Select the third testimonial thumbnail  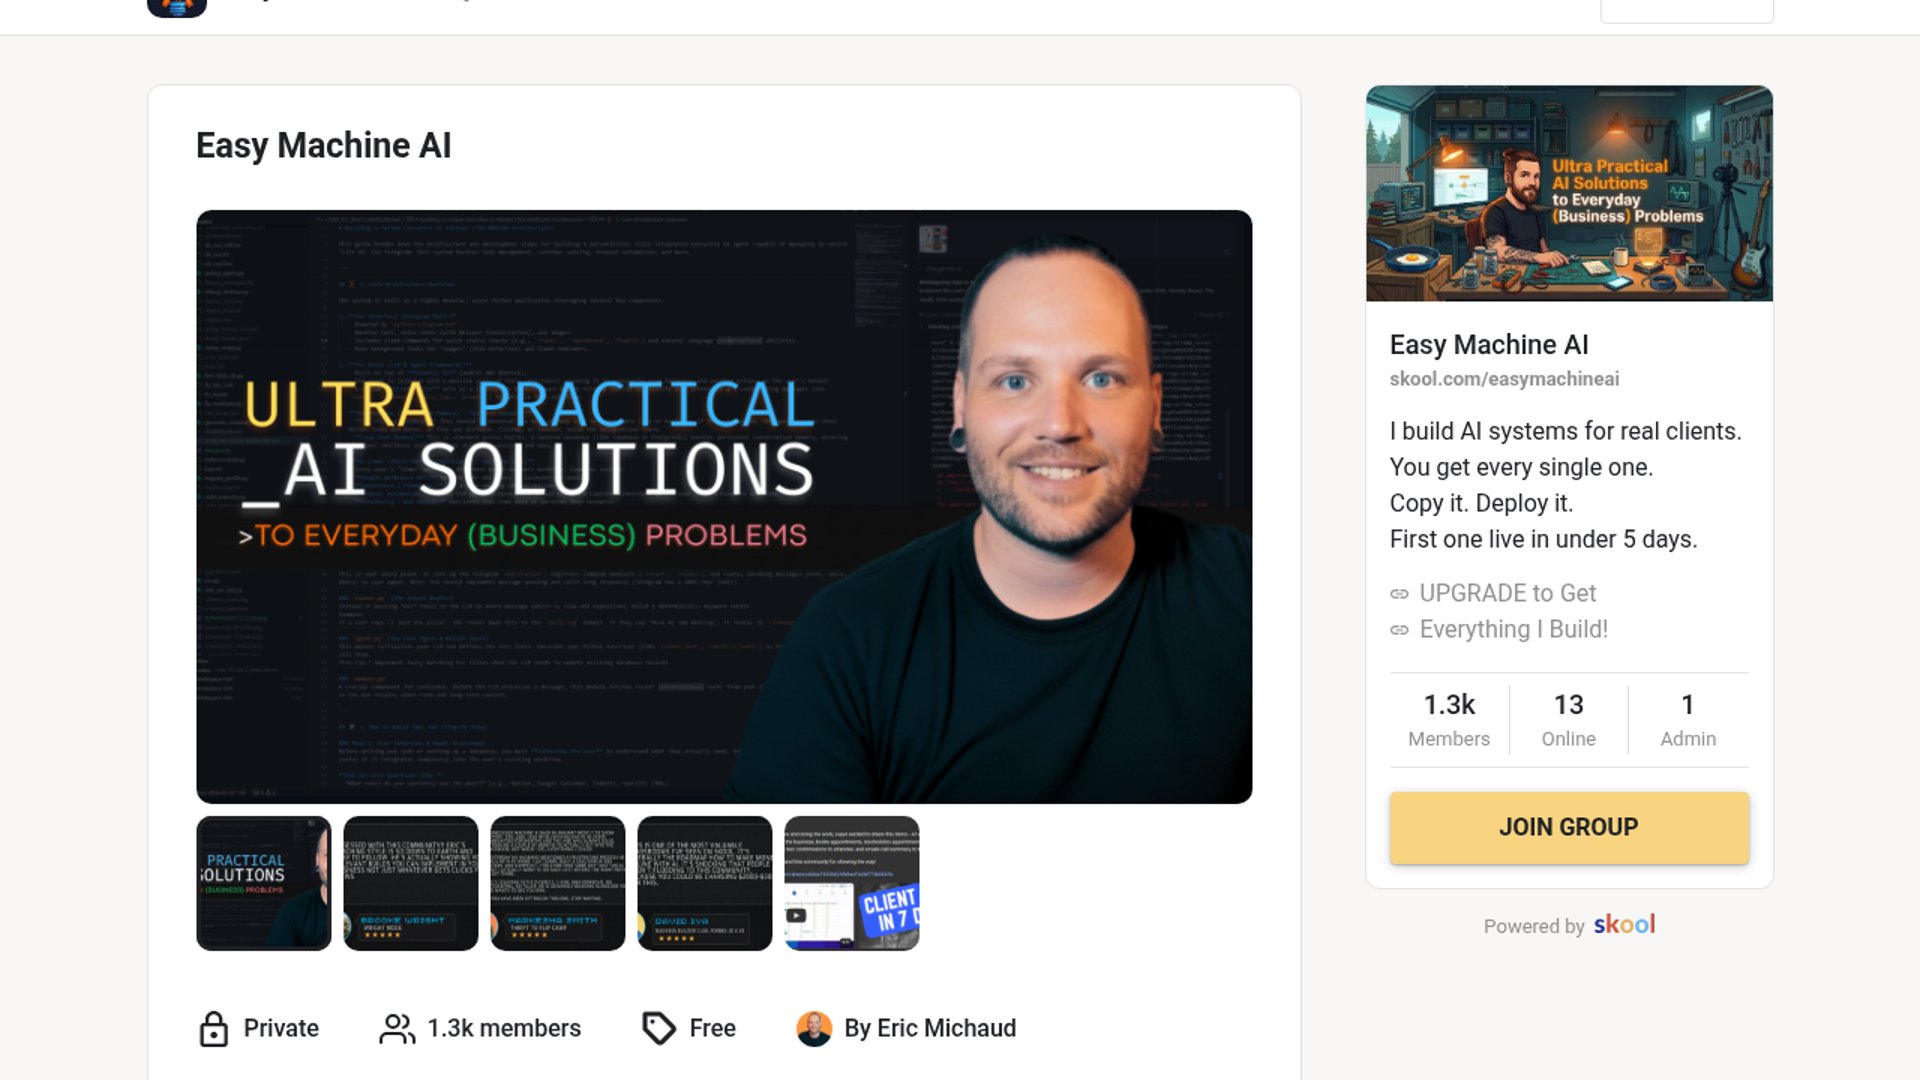coord(558,883)
